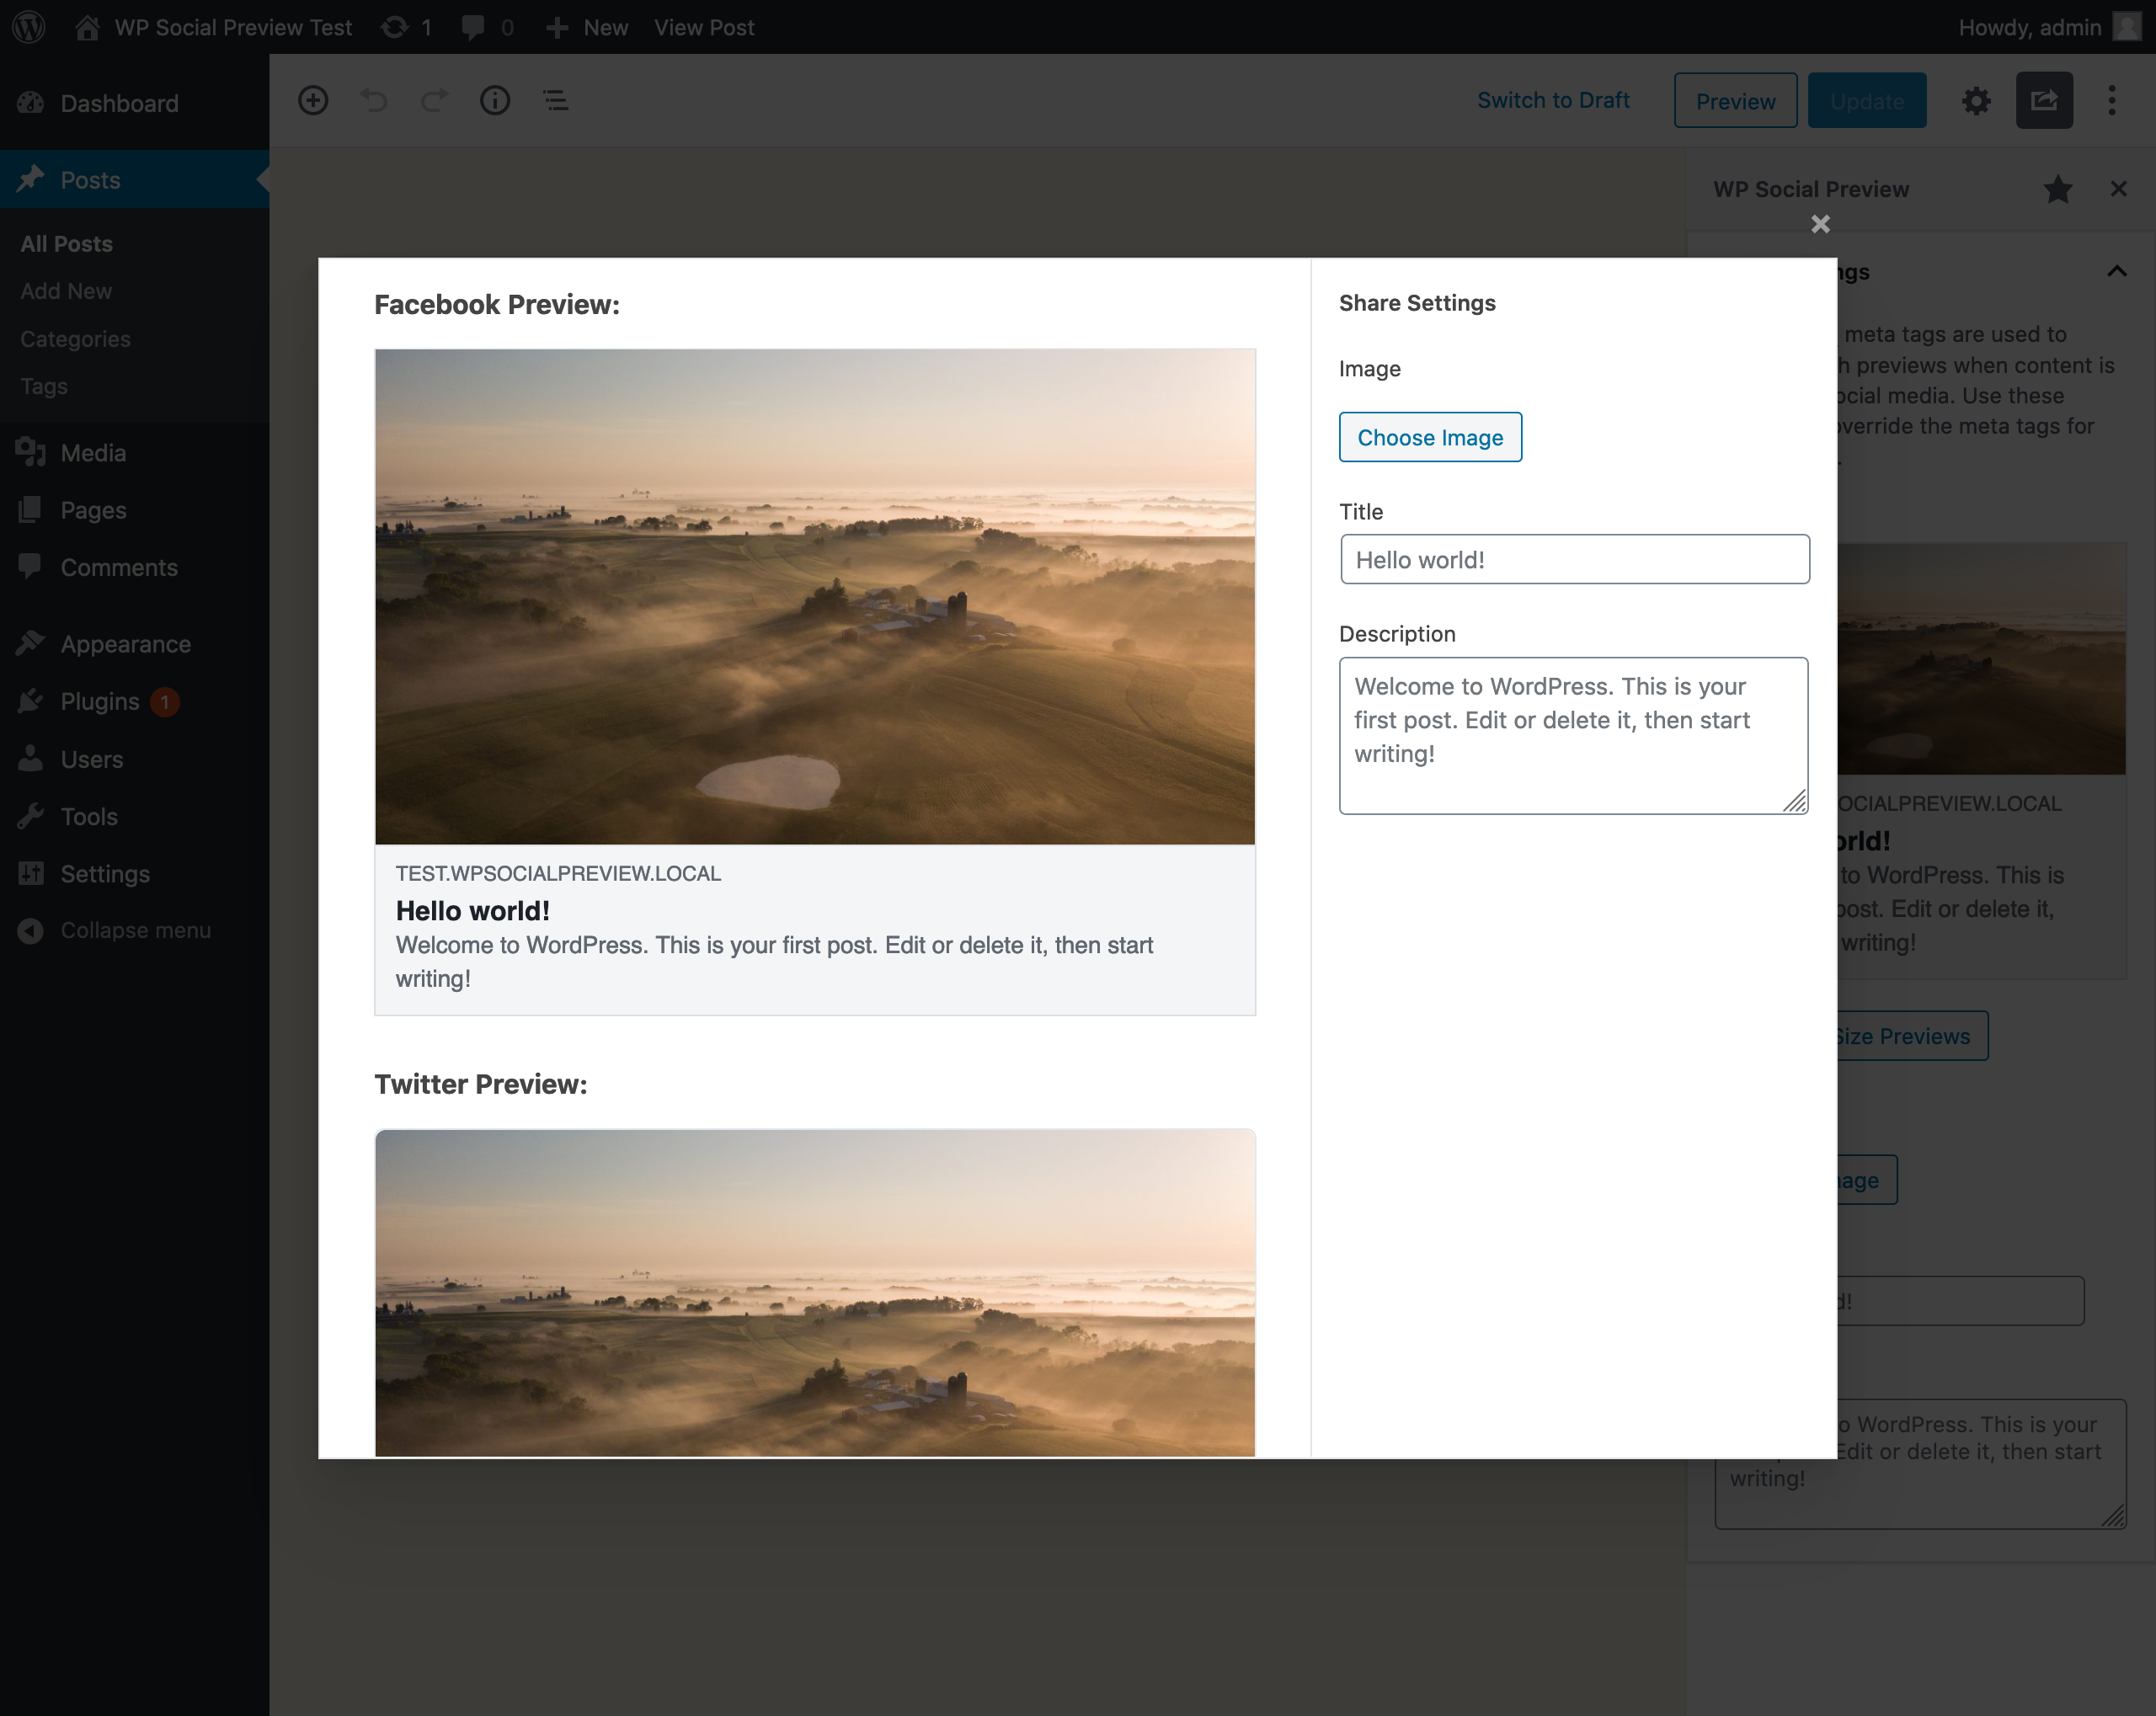Open Posts in the admin menu
2156x1716 pixels.
point(134,180)
